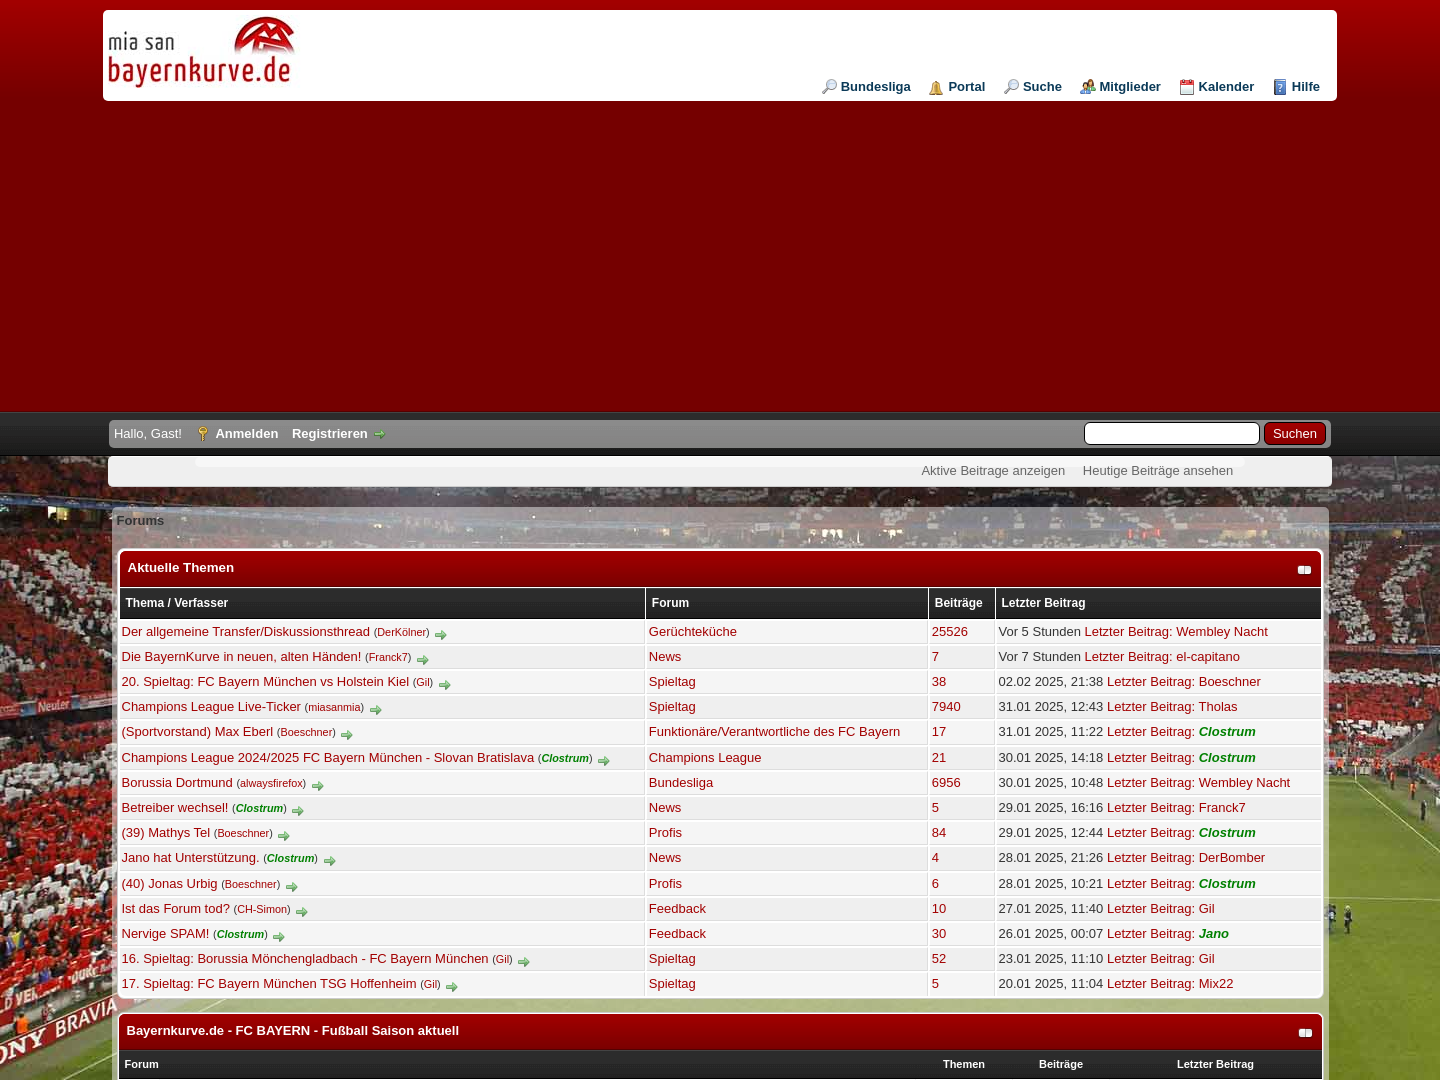
Task: Open Borussia Dortmund thread
Action: click(177, 783)
